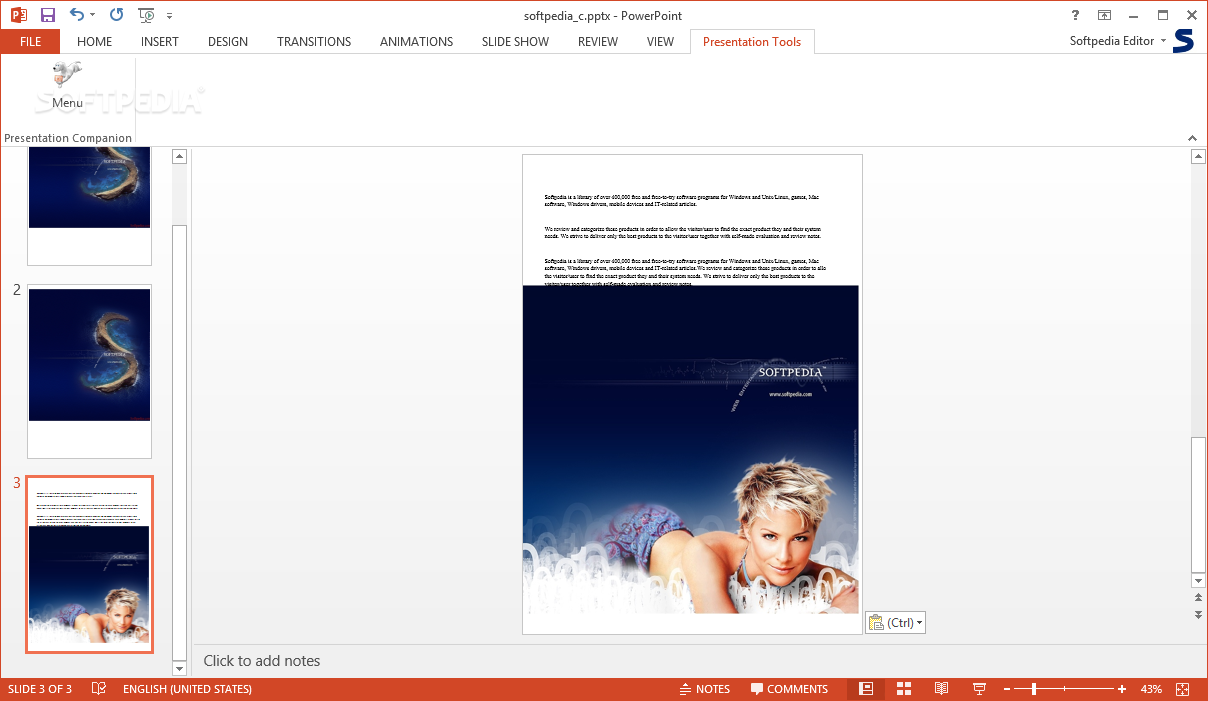
Task: Fit slide to current window
Action: [1183, 689]
